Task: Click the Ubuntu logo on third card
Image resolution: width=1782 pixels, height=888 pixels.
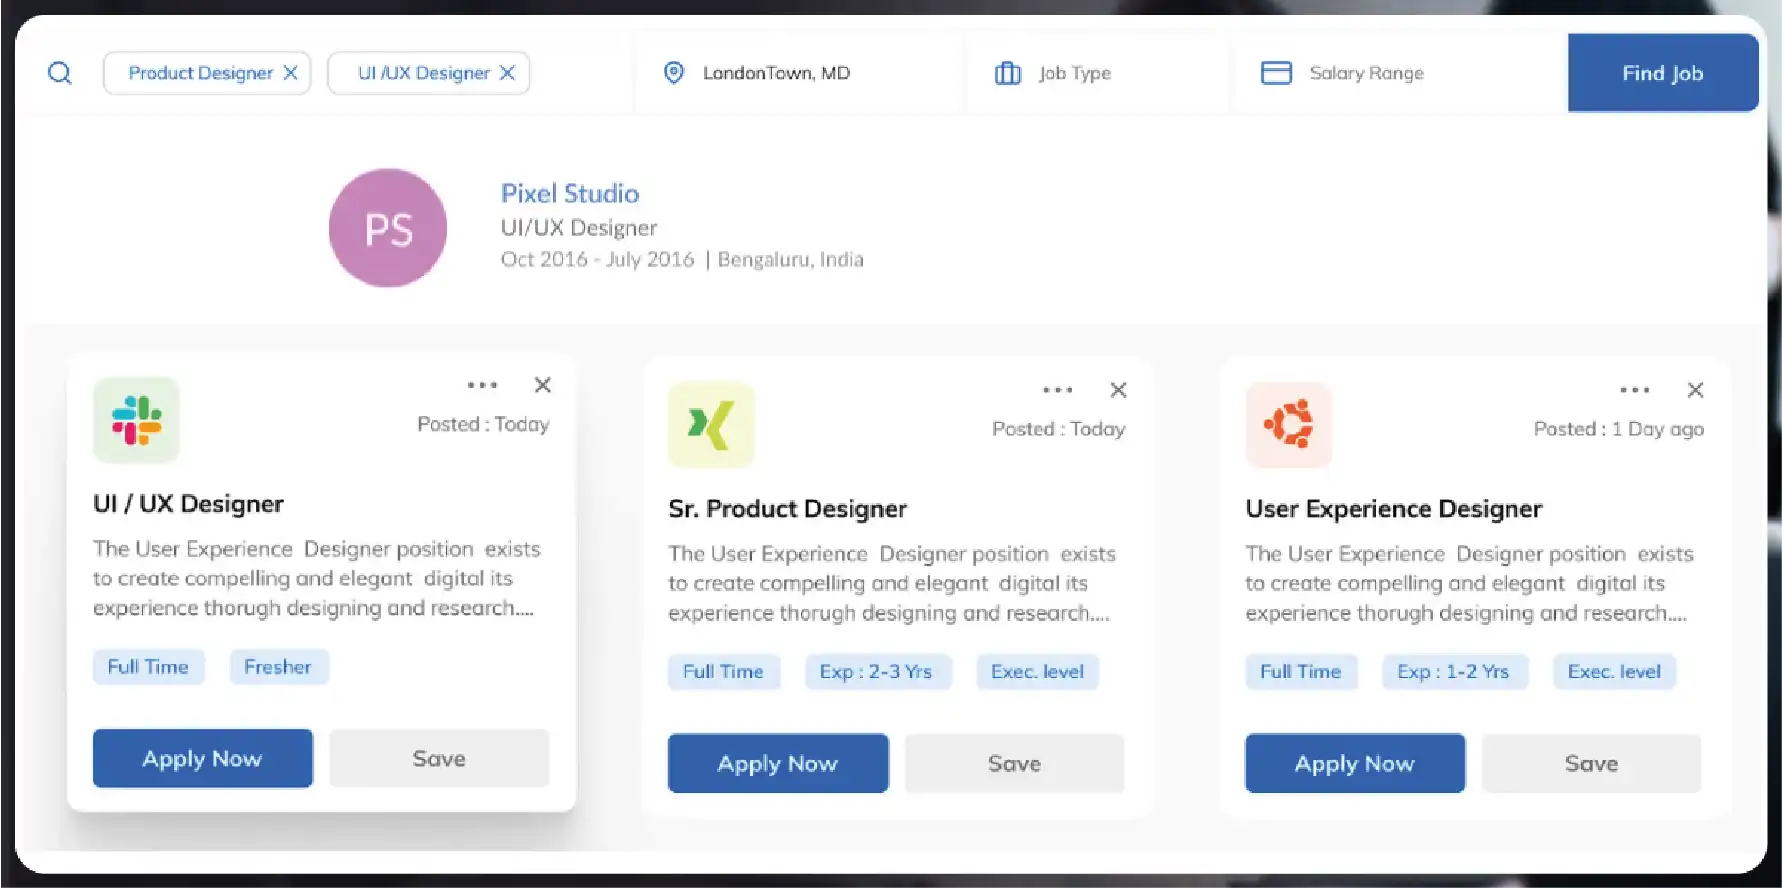Action: point(1288,425)
